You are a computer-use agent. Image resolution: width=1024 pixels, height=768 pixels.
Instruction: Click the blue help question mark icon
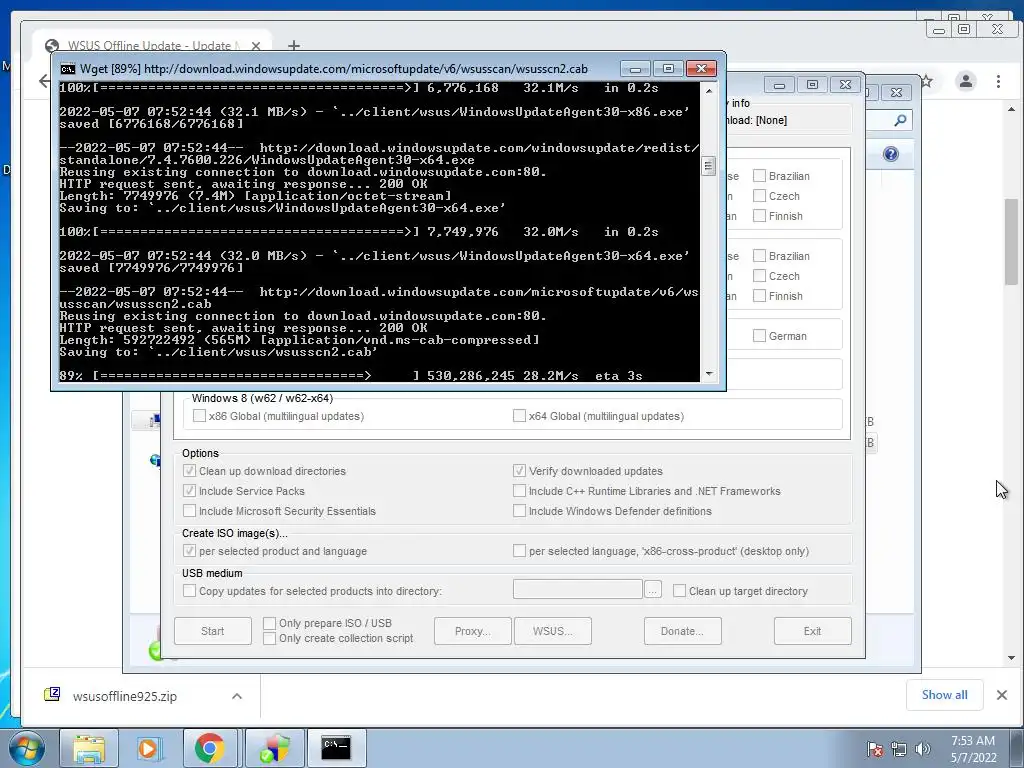891,154
